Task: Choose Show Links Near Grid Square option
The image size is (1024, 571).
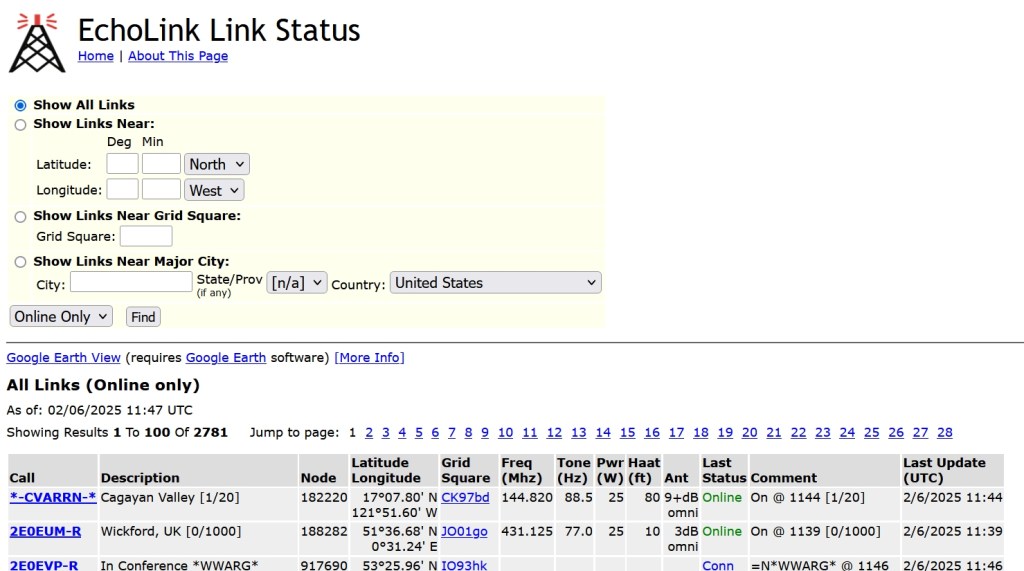Action: point(21,216)
